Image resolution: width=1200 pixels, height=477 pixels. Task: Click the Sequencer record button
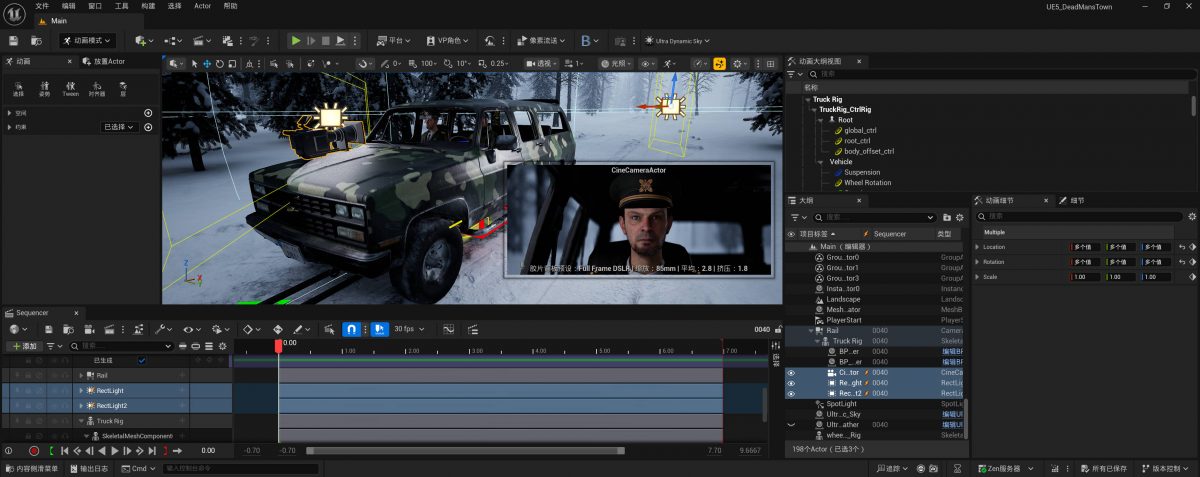[33, 451]
